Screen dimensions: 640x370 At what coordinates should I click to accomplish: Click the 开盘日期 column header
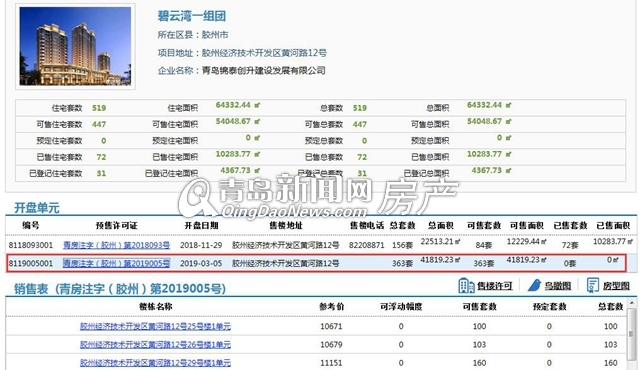pyautogui.click(x=201, y=226)
